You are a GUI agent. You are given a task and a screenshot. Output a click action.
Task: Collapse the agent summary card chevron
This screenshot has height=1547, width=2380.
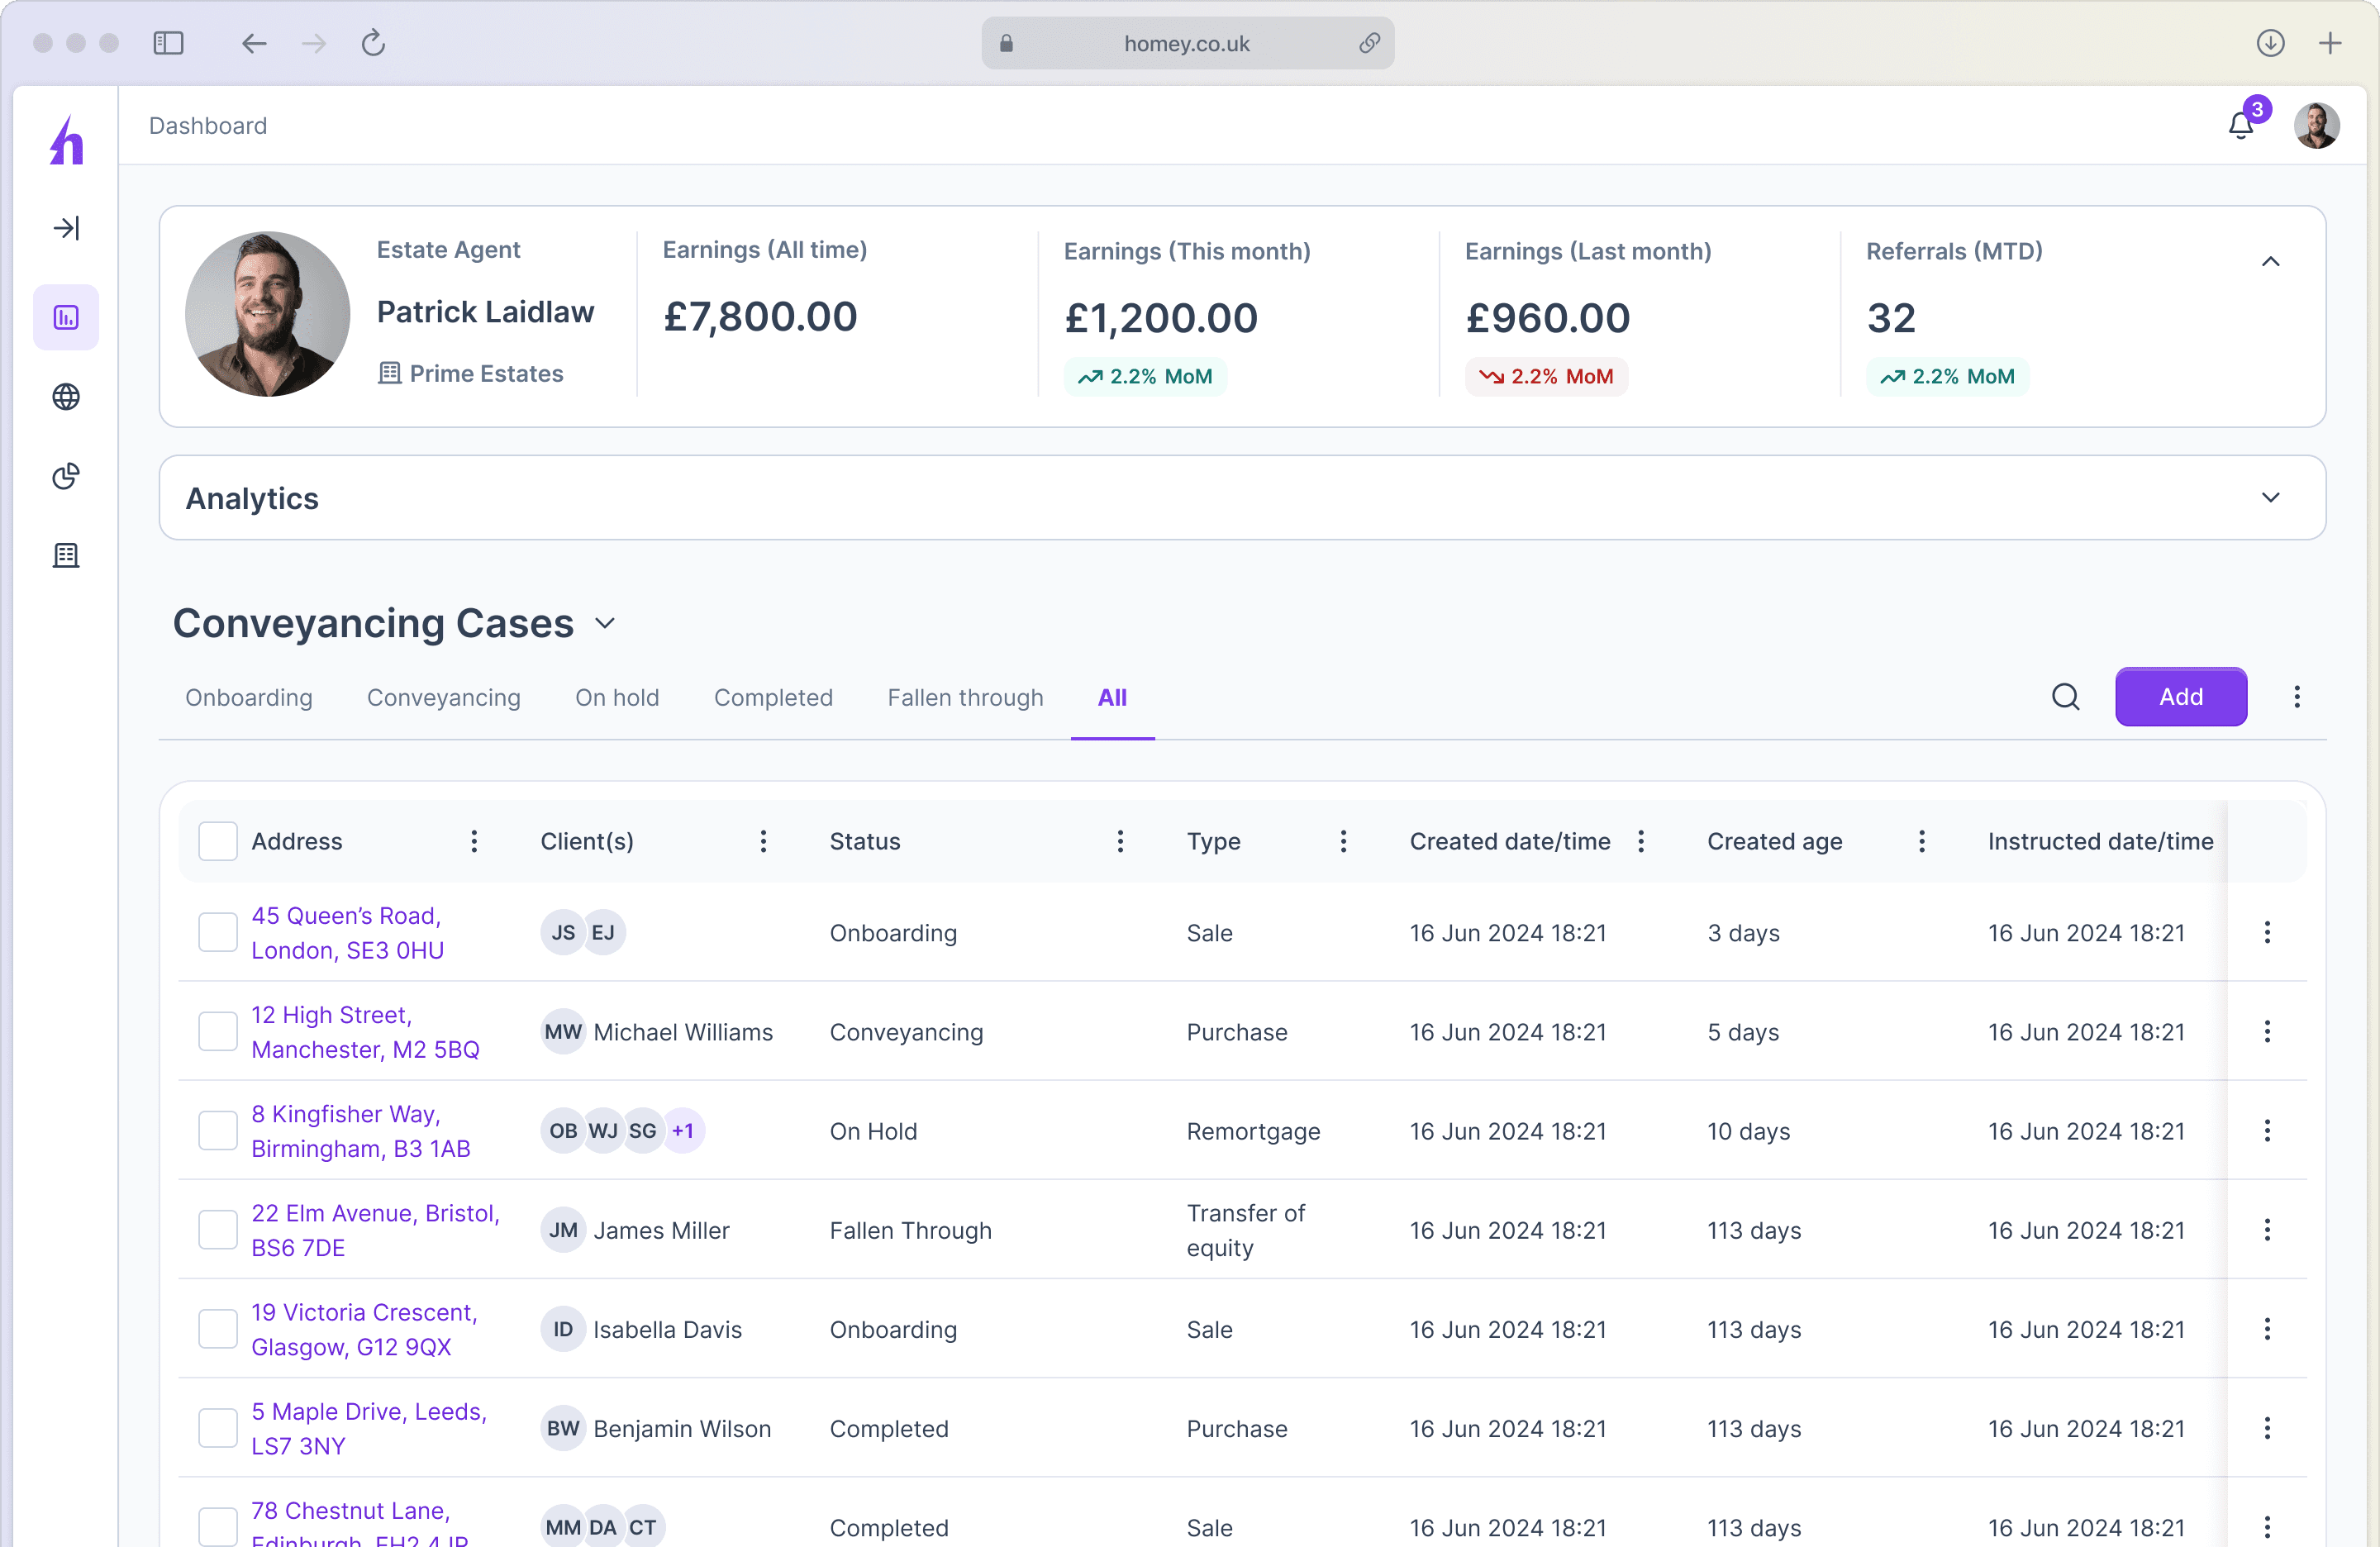(2270, 262)
